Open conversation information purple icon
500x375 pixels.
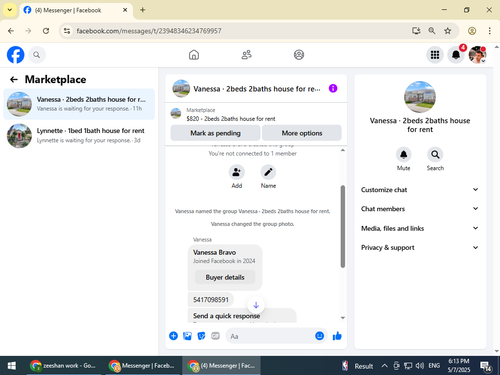(x=333, y=88)
